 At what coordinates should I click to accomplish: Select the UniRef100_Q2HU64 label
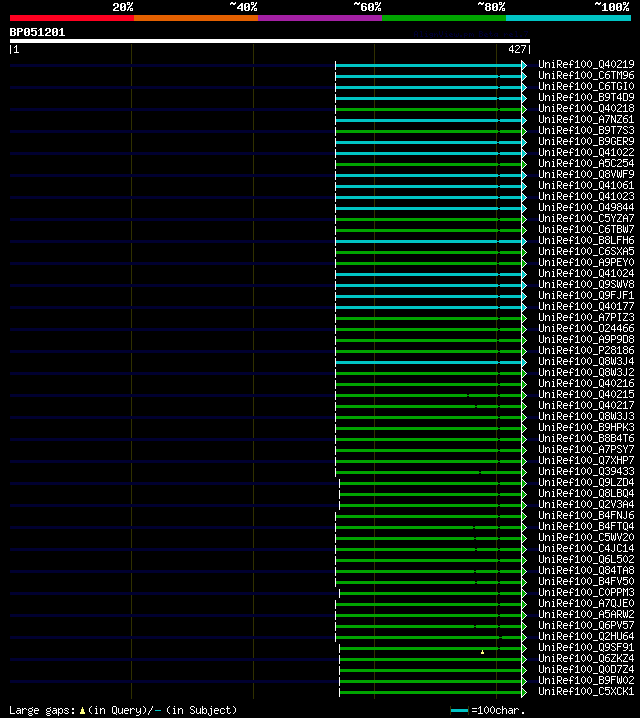(586, 636)
